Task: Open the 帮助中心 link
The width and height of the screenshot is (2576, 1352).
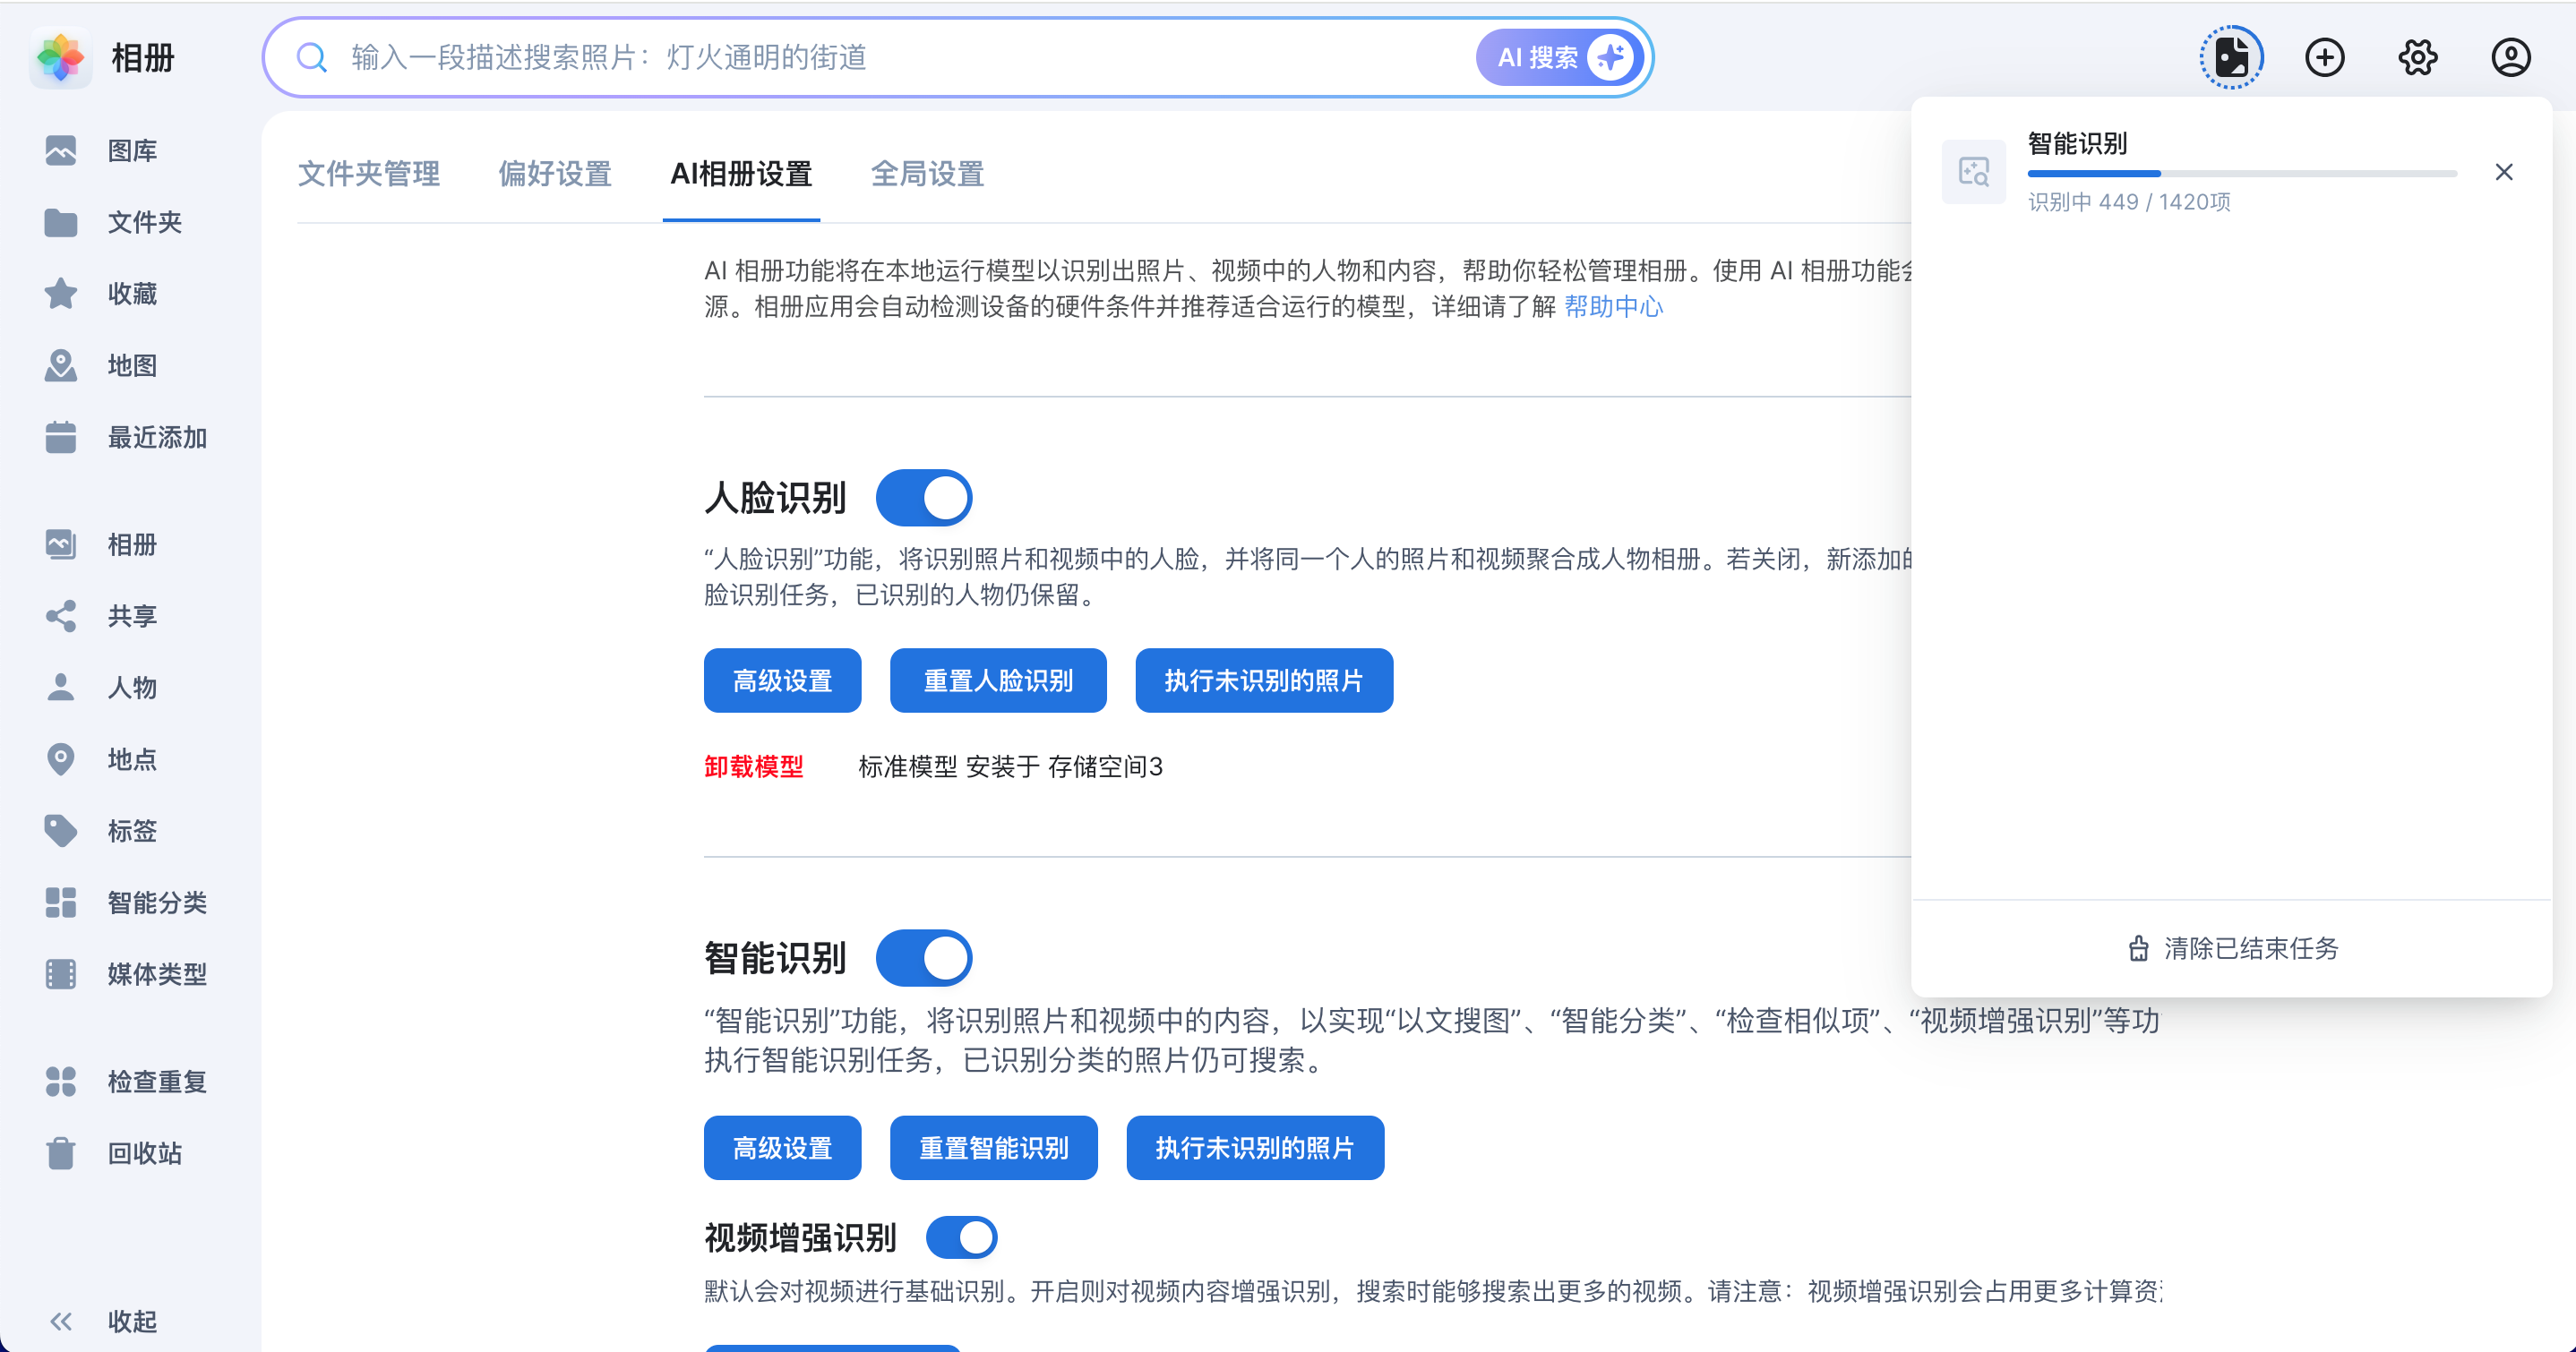Action: (1613, 306)
